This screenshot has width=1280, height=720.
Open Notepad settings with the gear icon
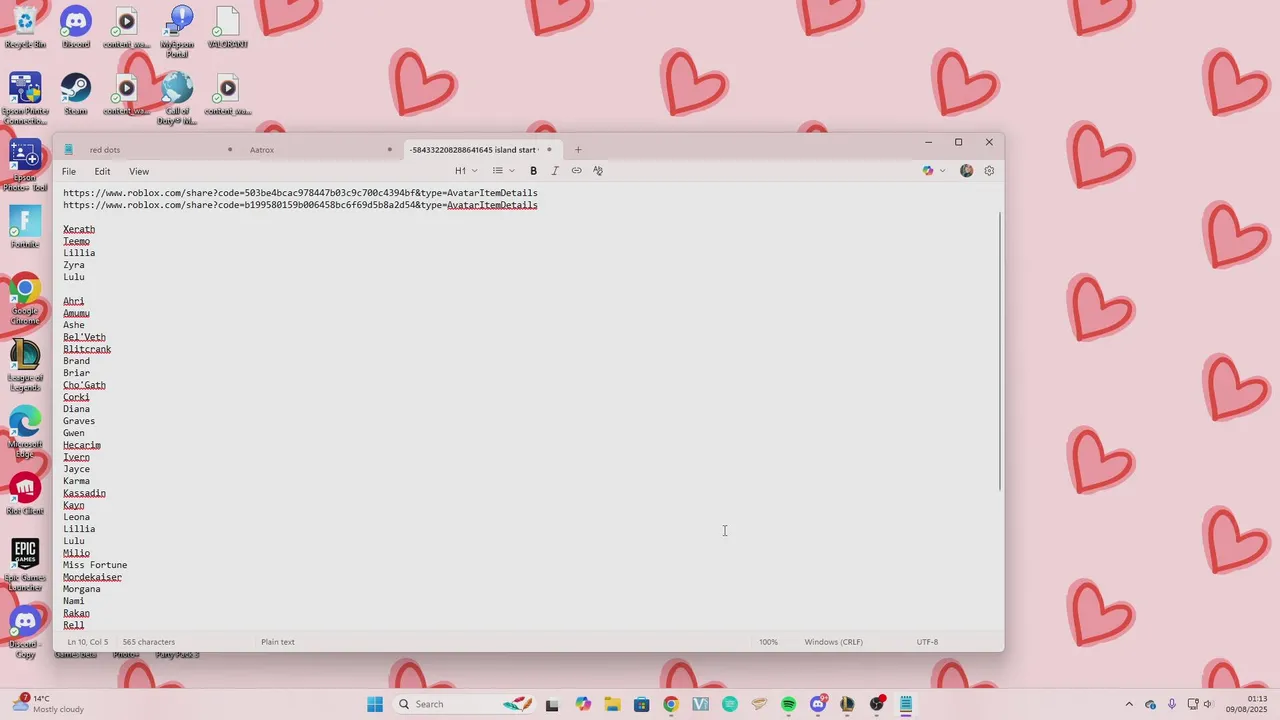tap(989, 171)
